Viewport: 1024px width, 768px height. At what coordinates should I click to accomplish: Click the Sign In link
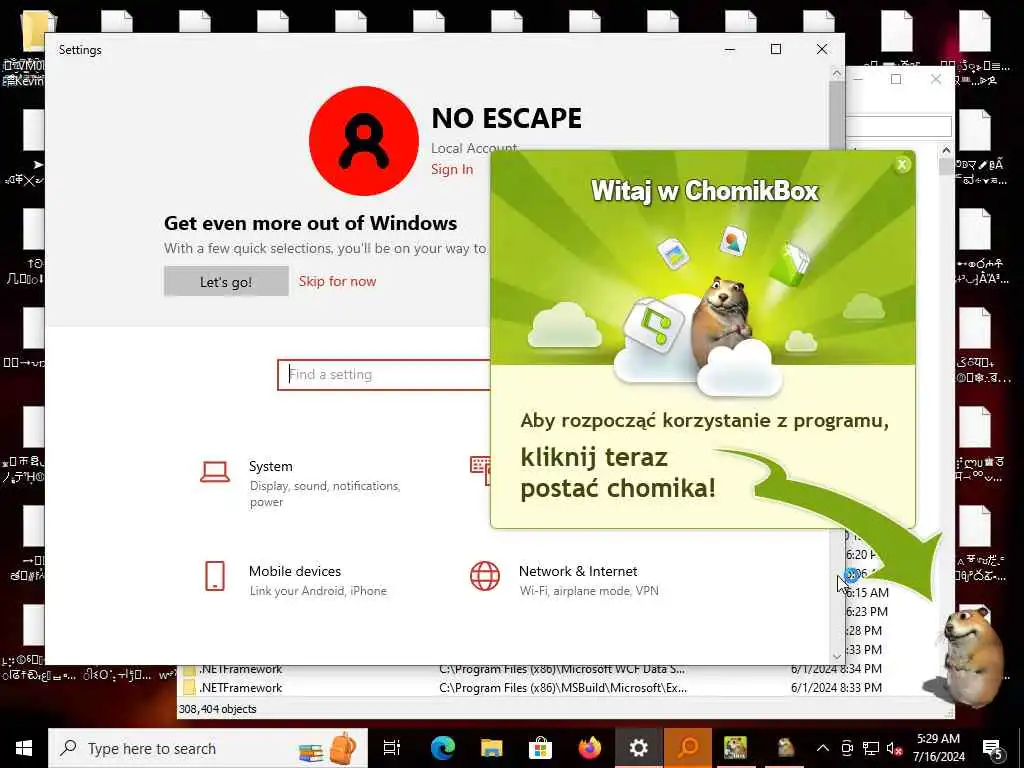[452, 169]
